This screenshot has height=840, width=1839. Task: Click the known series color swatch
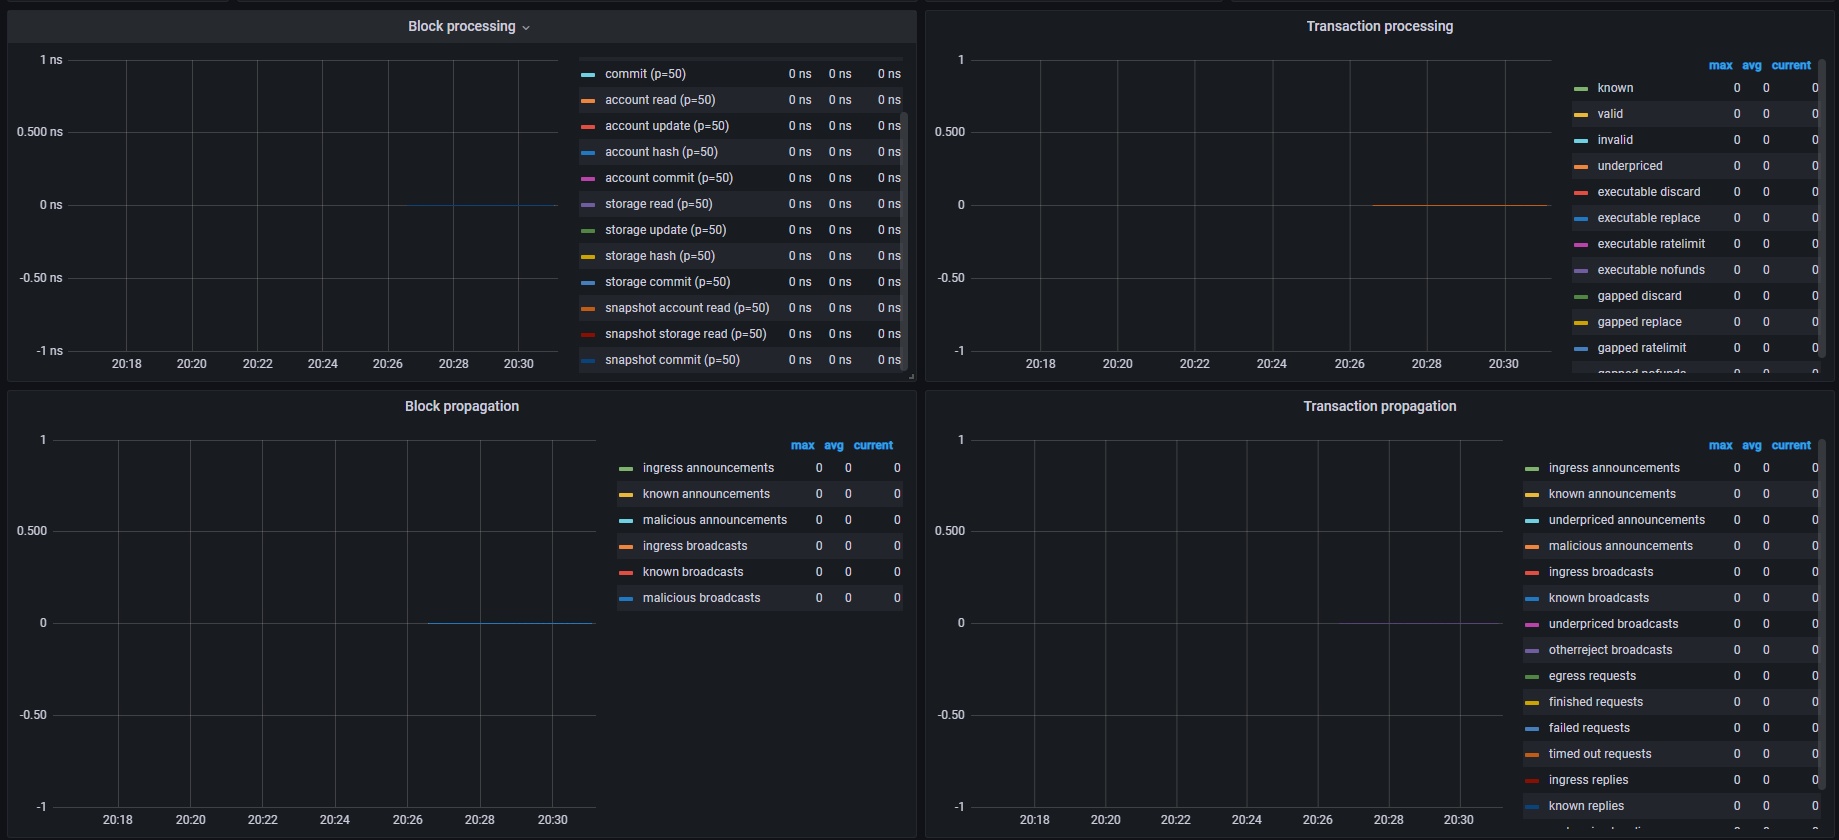(x=1581, y=89)
